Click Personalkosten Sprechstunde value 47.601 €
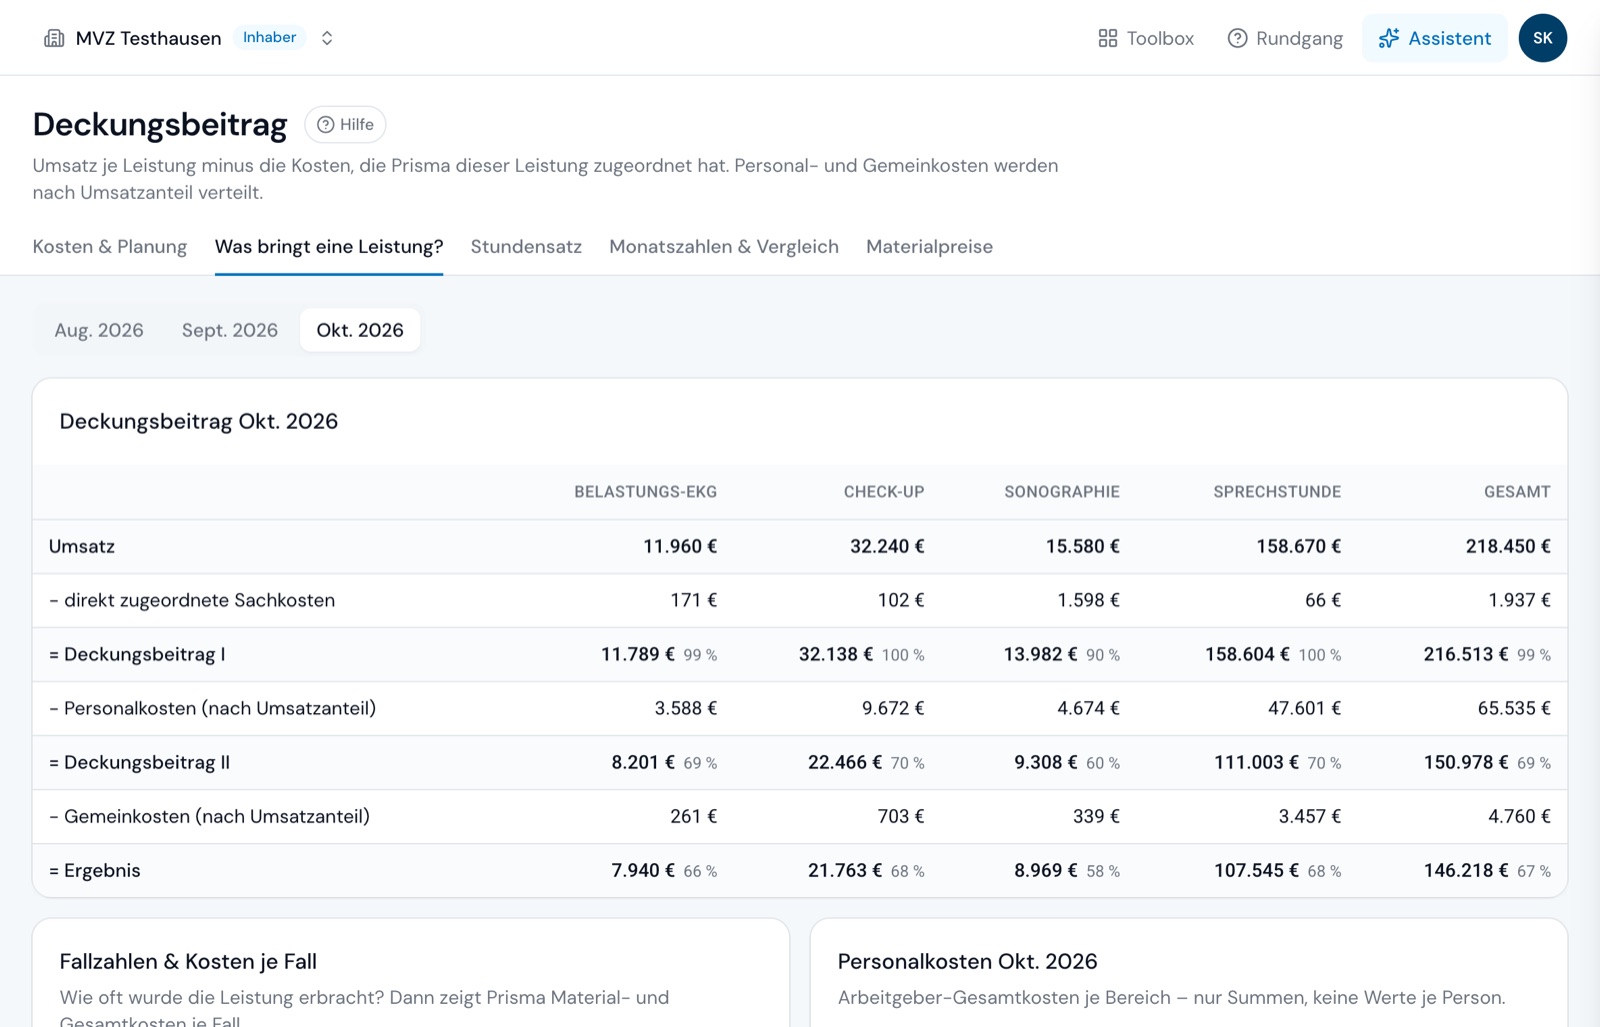 pos(1305,708)
